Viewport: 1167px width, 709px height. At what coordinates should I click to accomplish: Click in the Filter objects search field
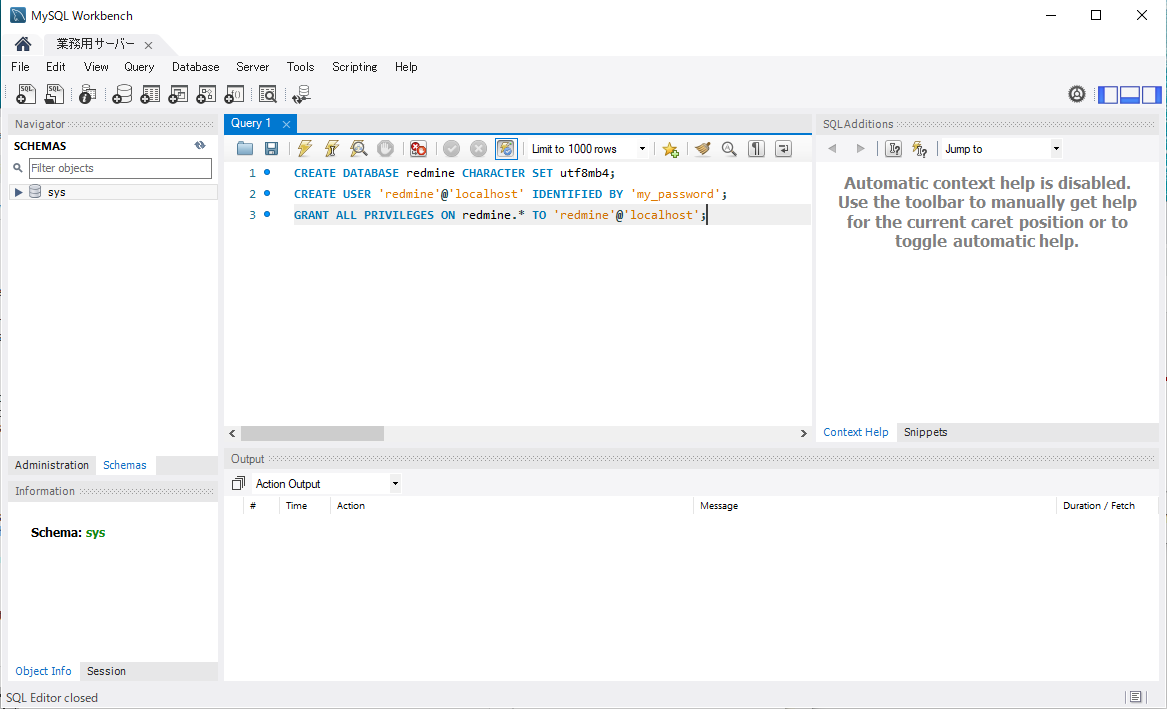(x=120, y=168)
